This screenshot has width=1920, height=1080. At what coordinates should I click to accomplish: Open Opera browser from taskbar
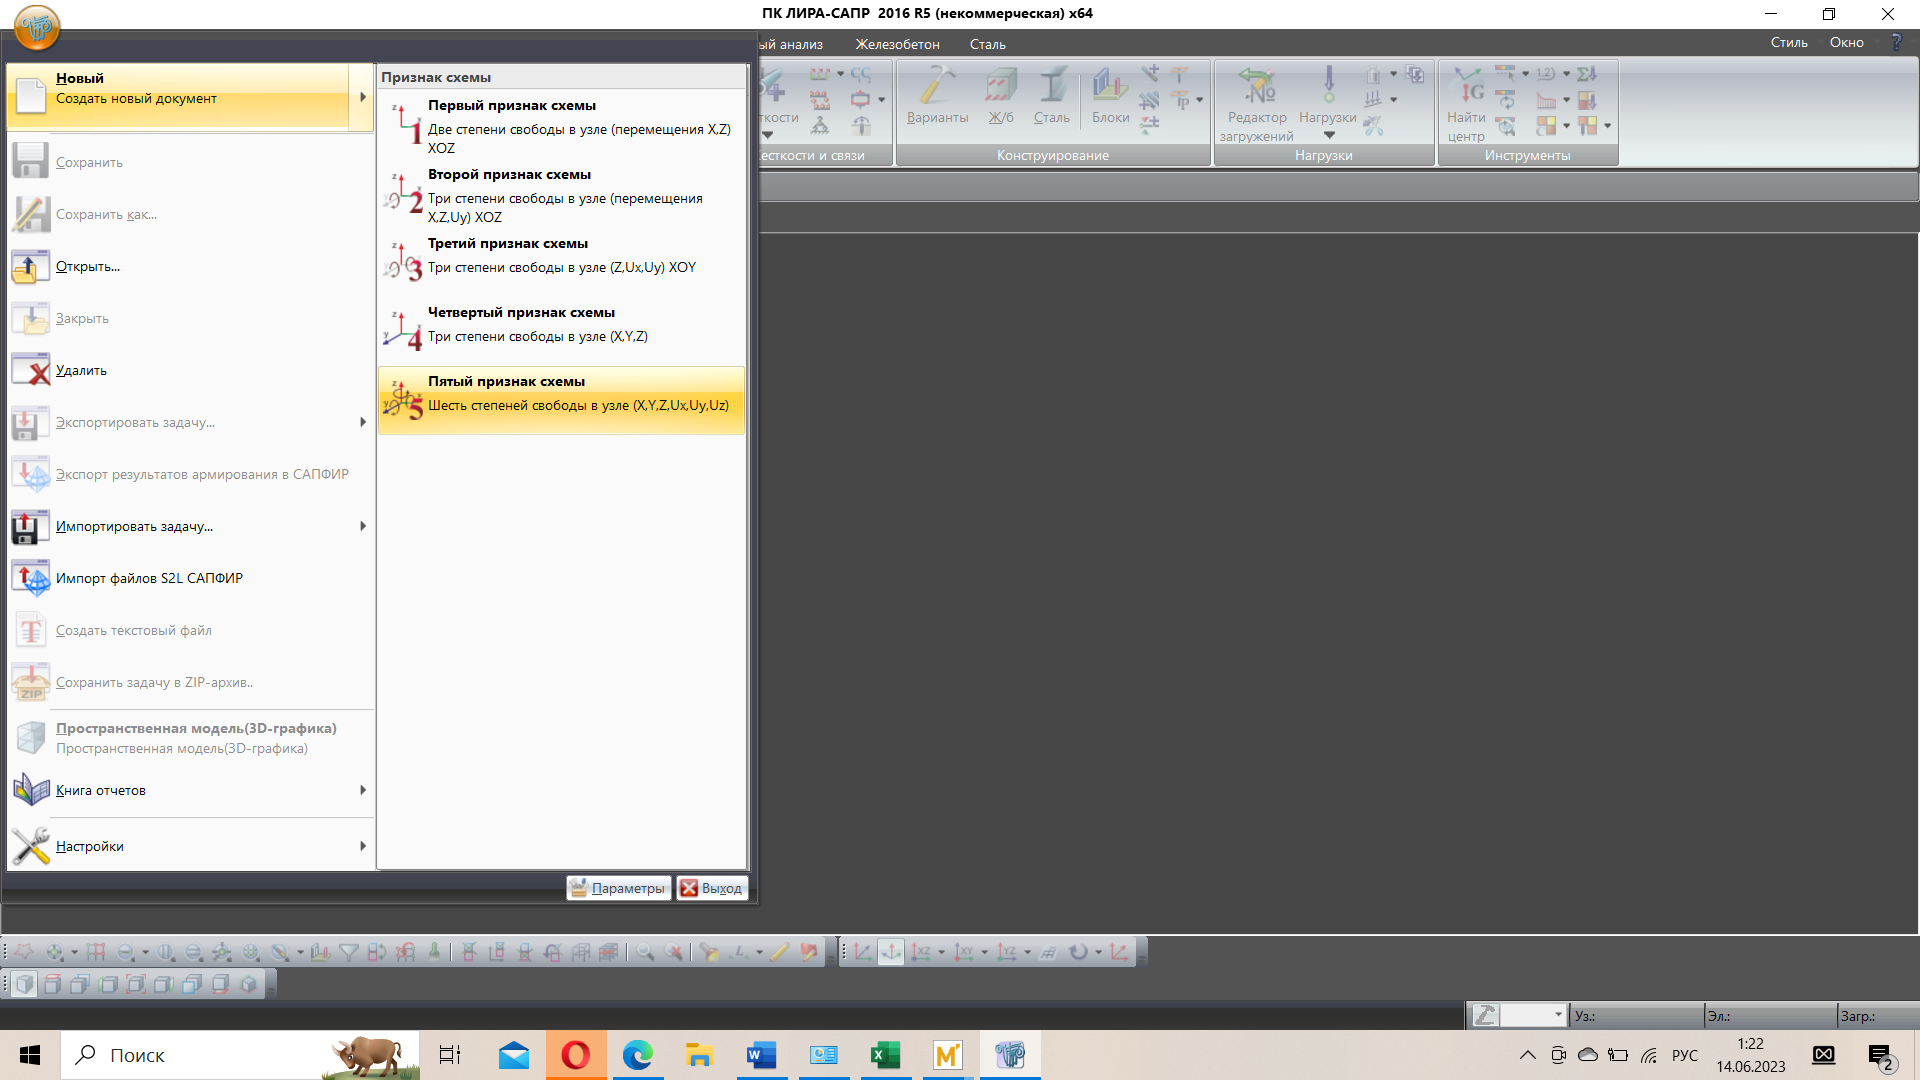pyautogui.click(x=576, y=1055)
